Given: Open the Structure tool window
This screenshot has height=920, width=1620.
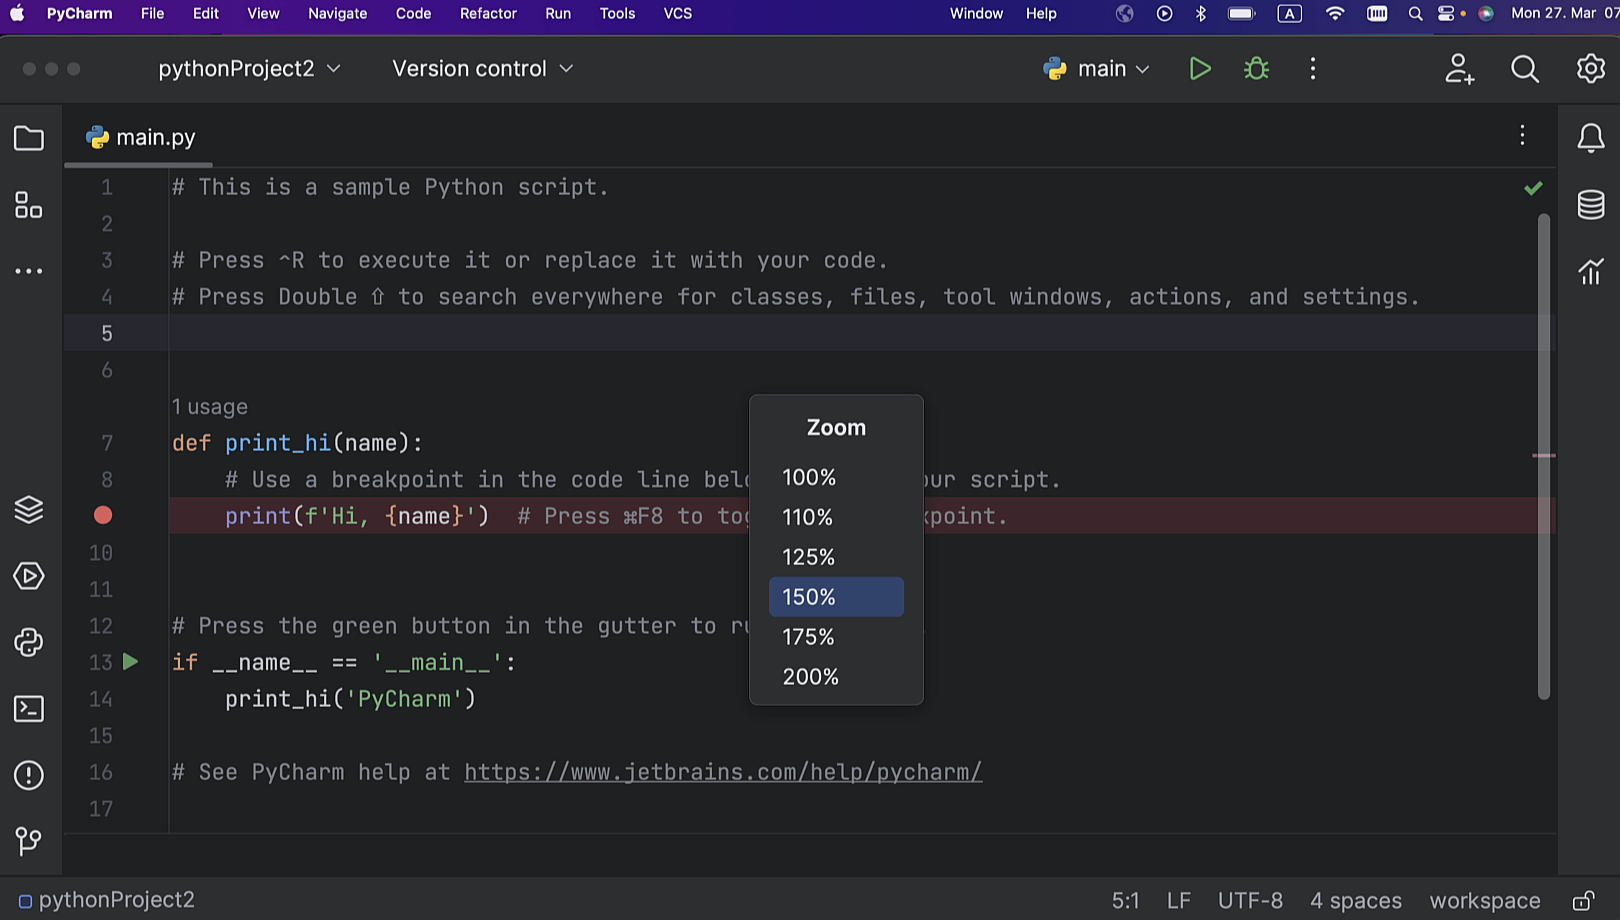Looking at the screenshot, I should pyautogui.click(x=28, y=206).
